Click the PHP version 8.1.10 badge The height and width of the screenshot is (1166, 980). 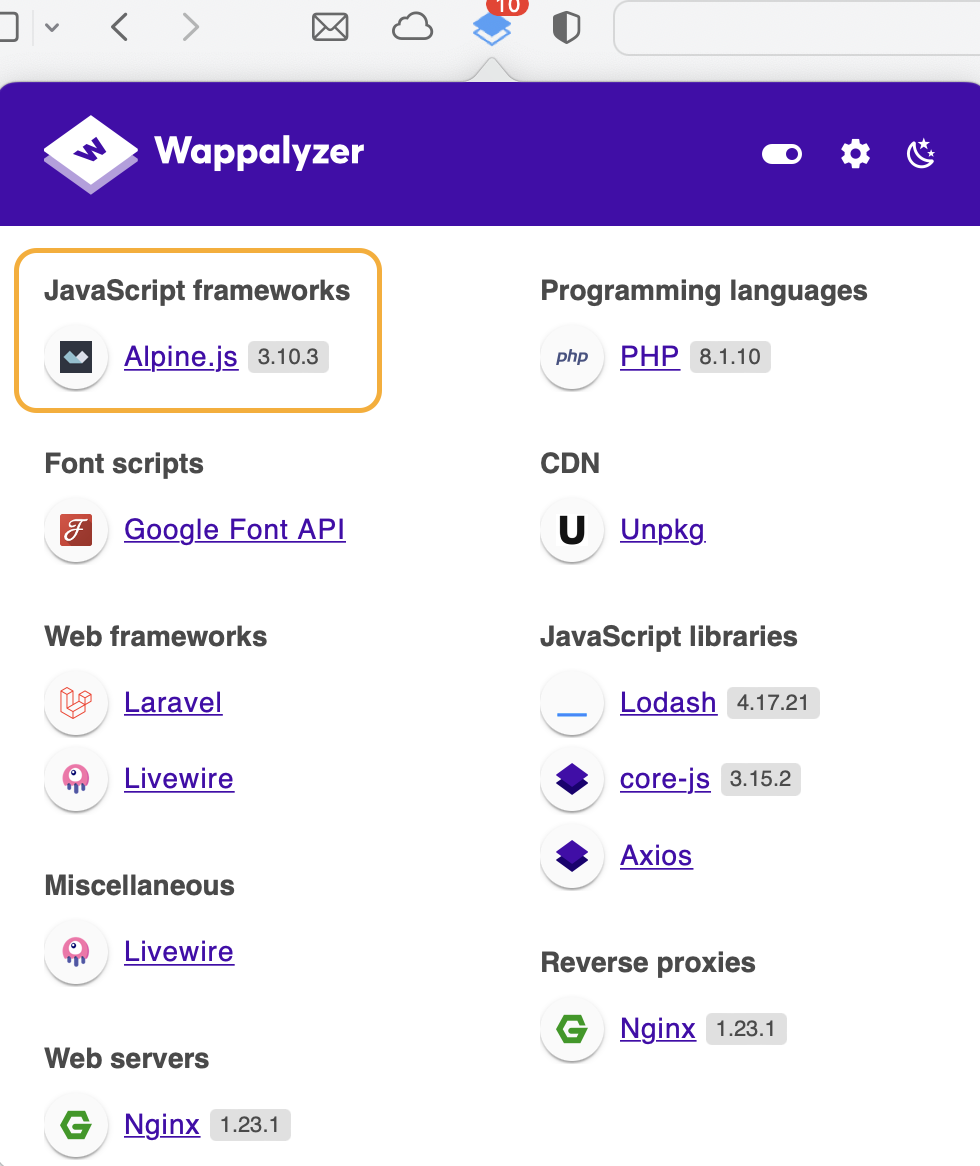pos(729,356)
